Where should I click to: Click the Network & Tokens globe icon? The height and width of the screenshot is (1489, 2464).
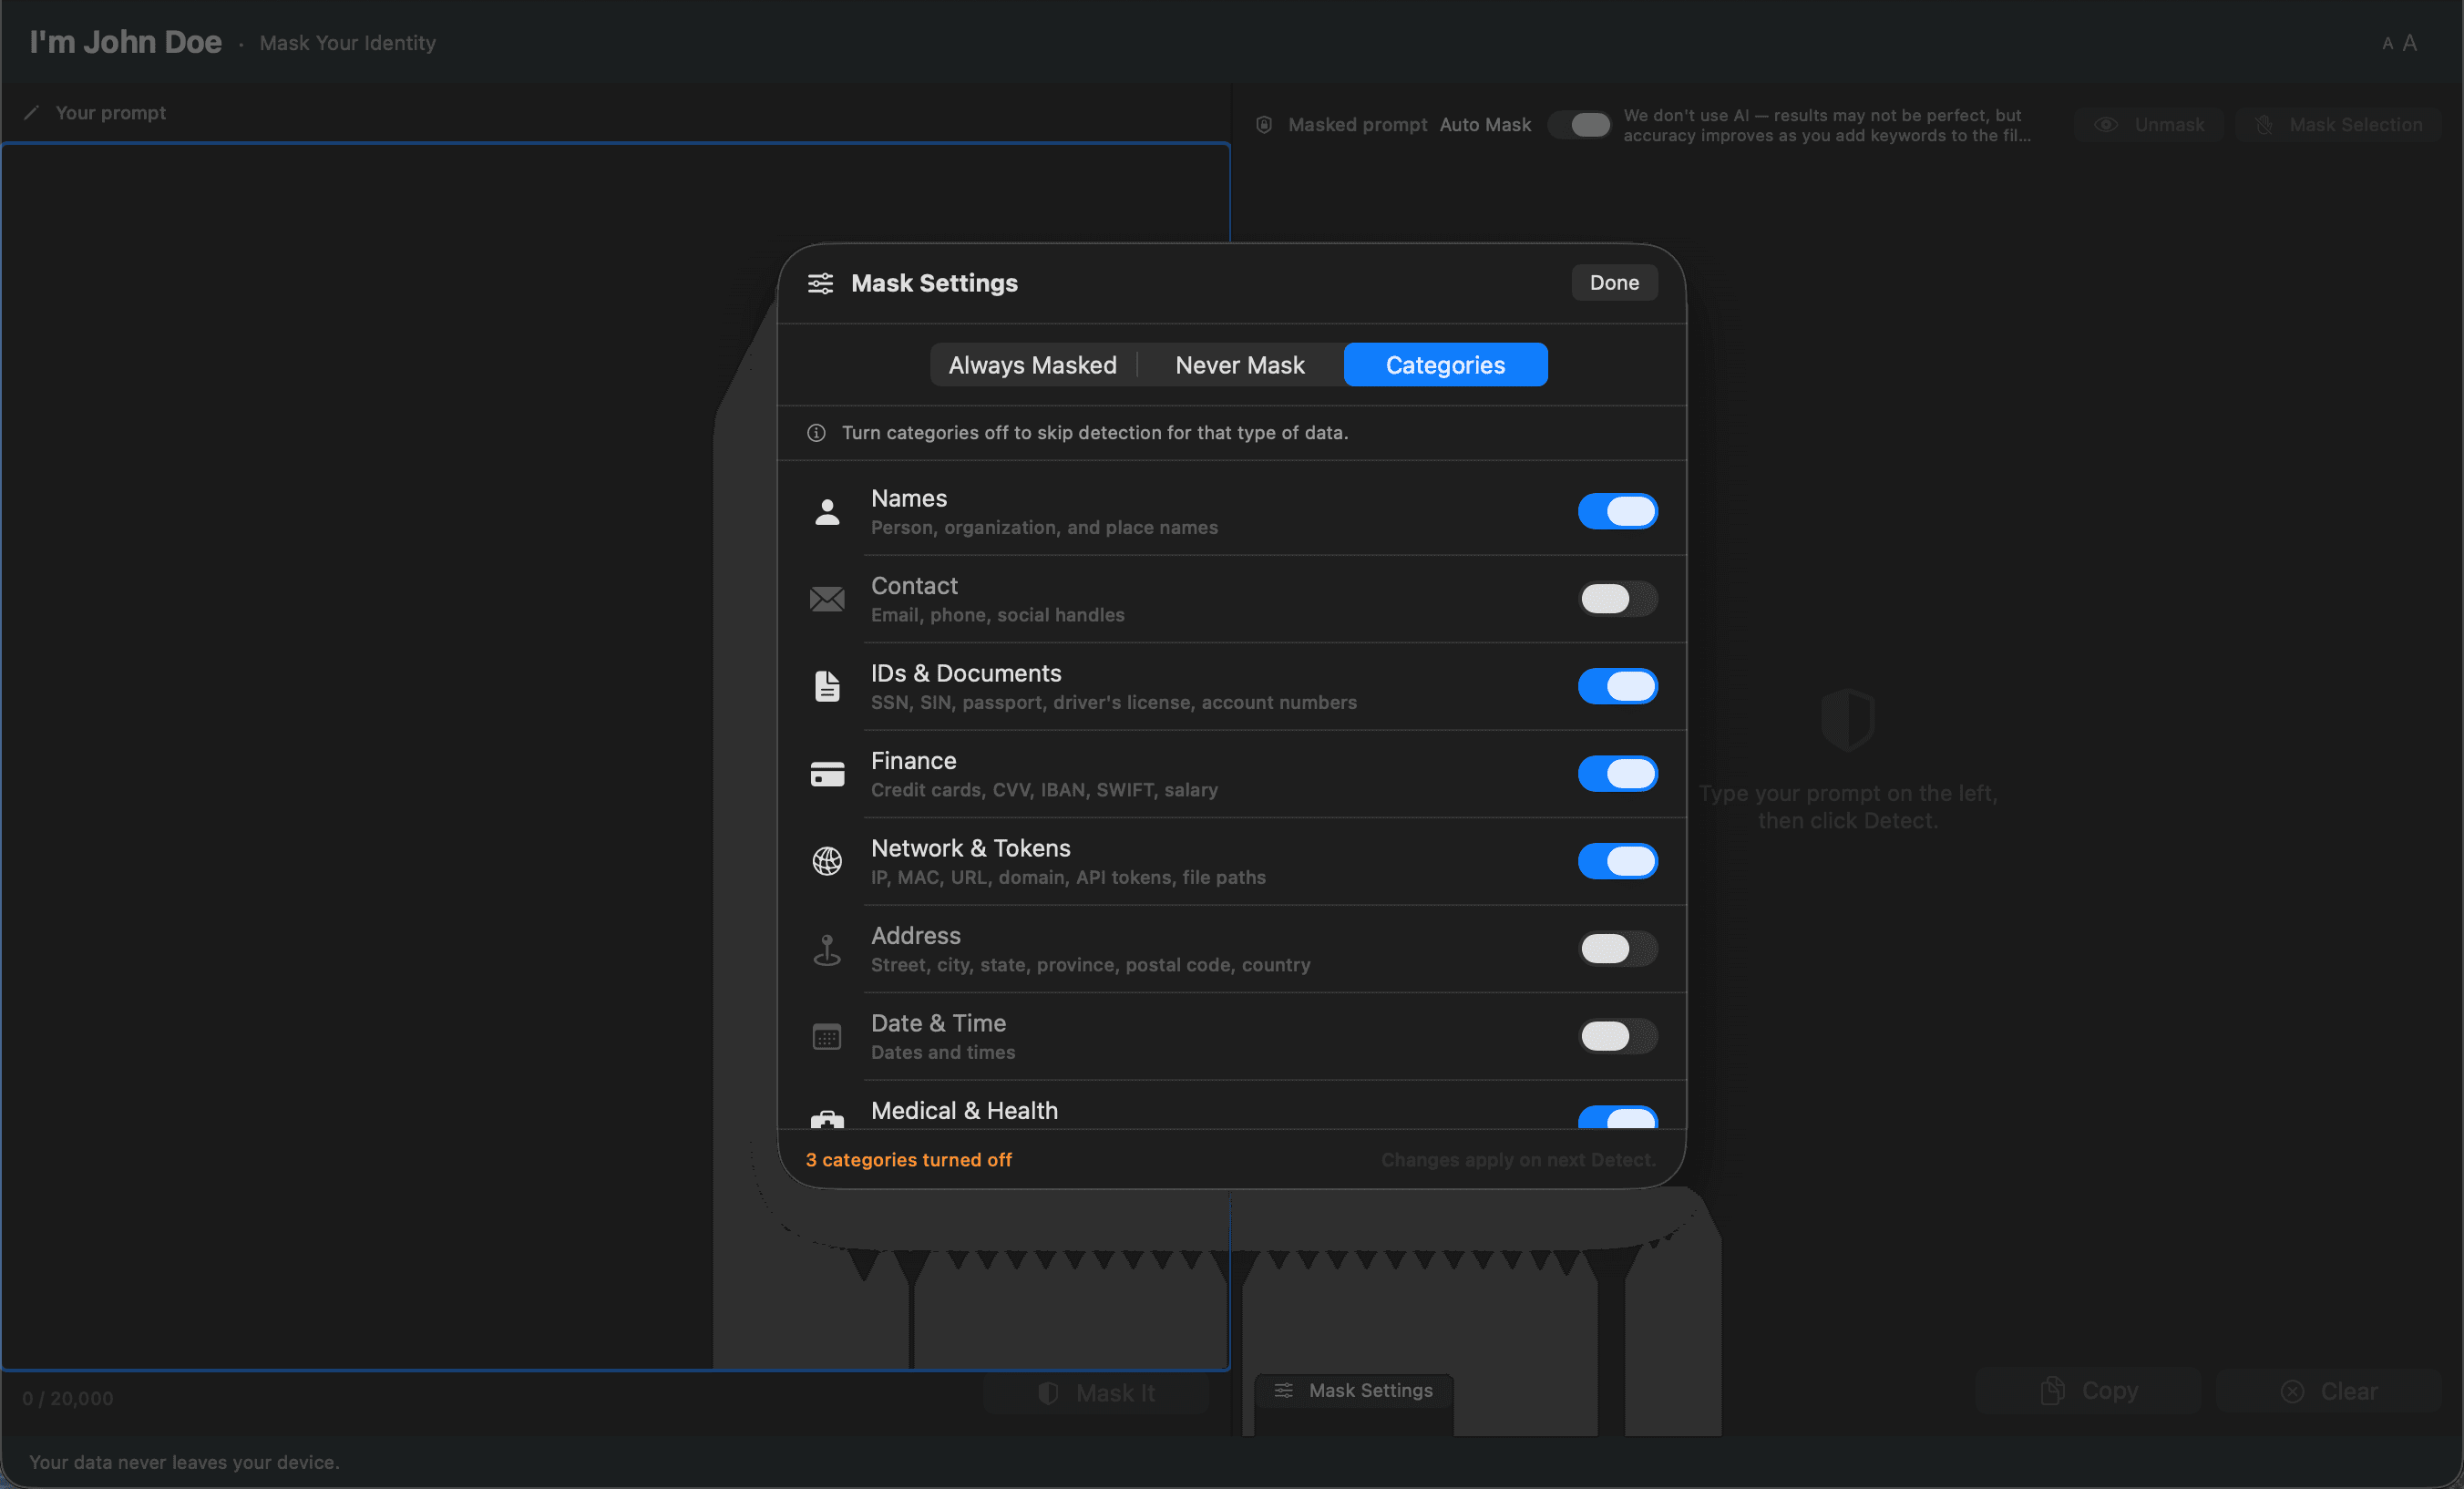[x=827, y=861]
